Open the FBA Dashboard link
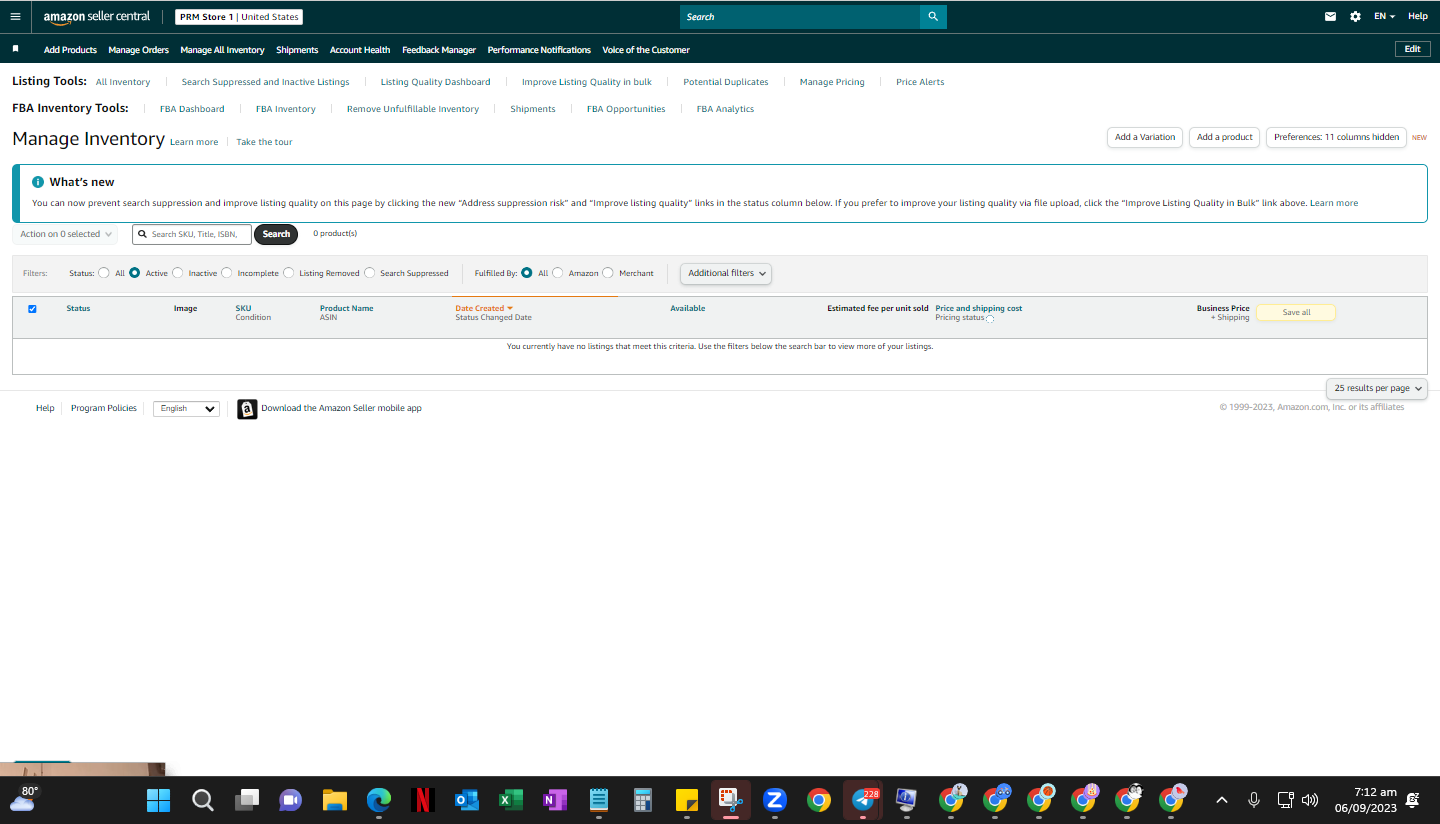 [x=192, y=109]
